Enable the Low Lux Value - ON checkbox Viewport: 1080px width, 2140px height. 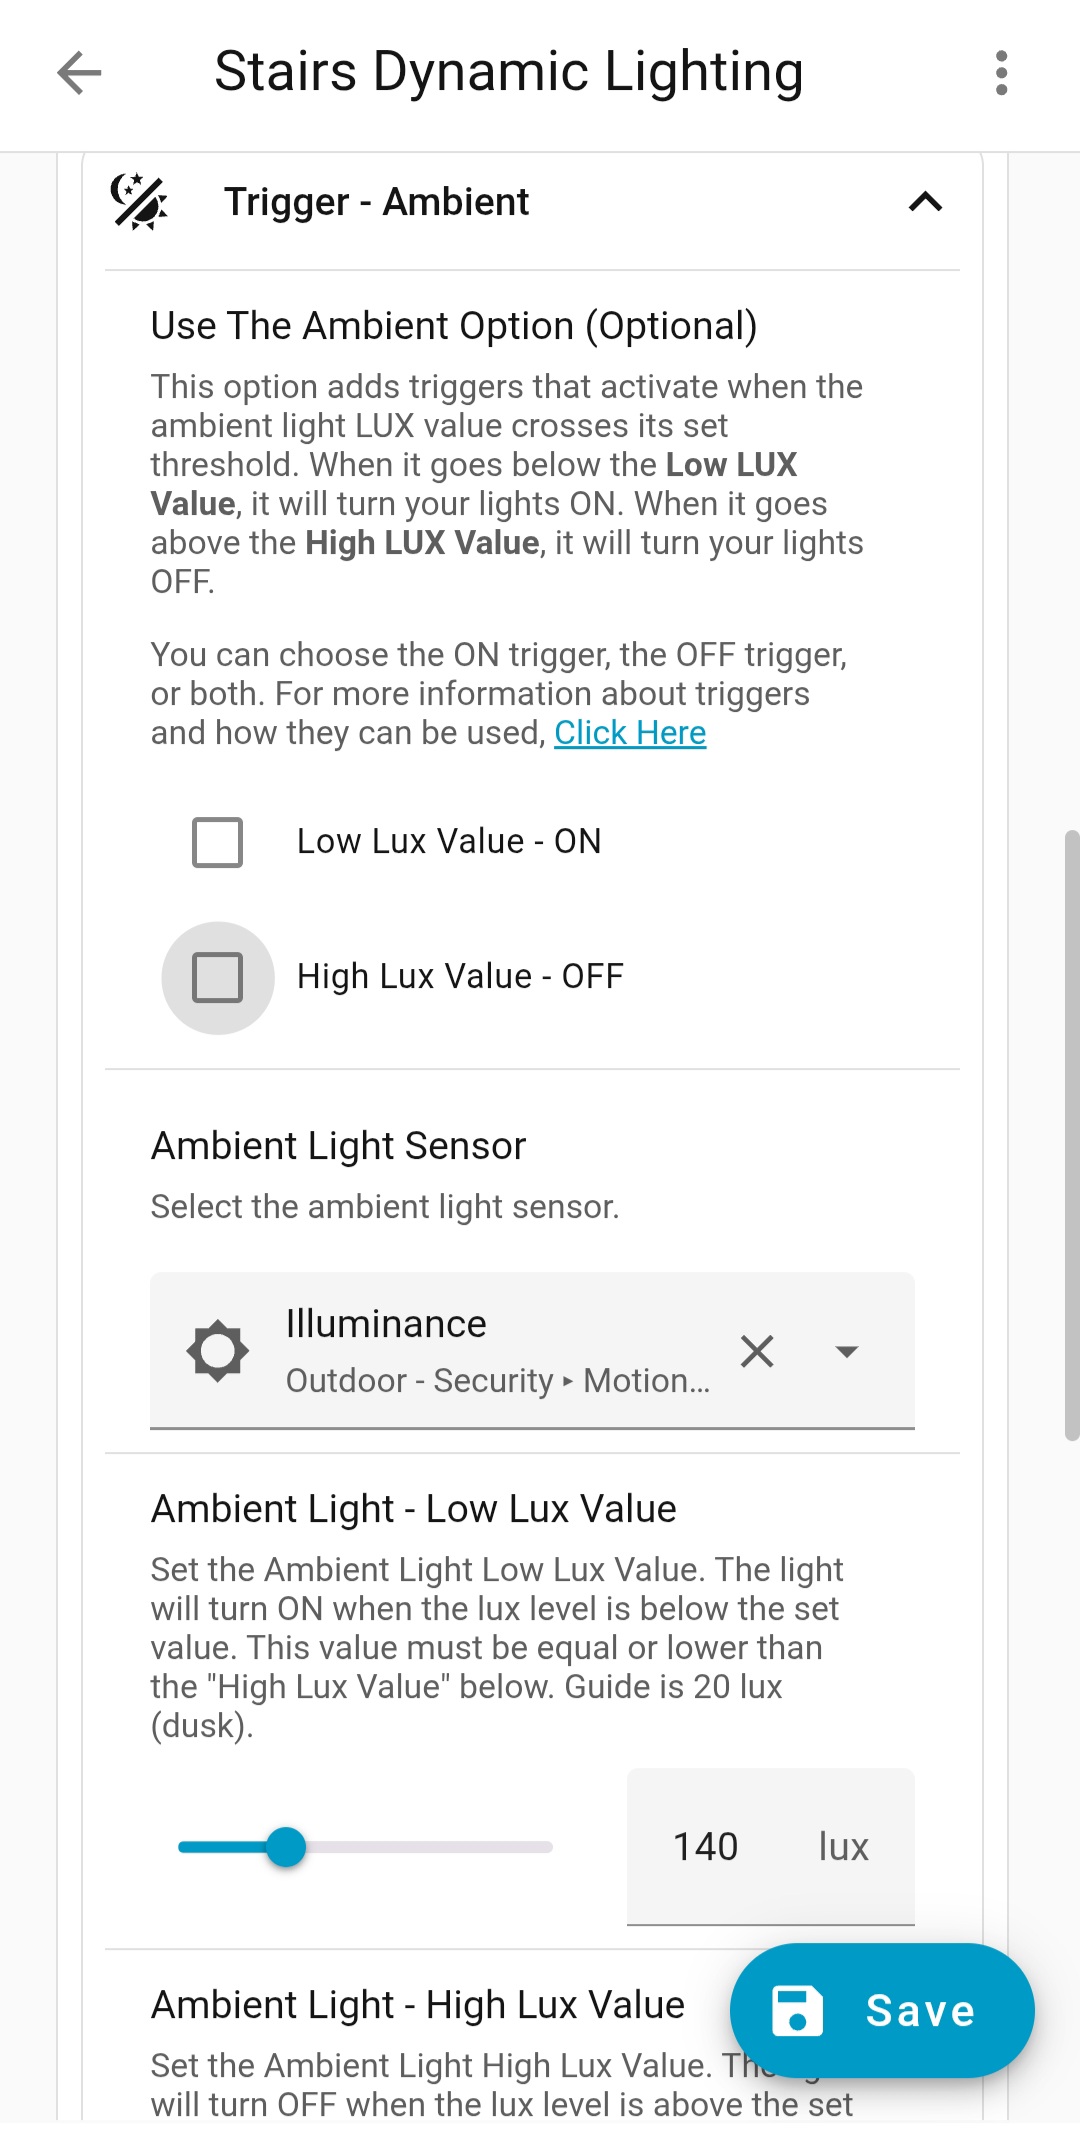[218, 842]
